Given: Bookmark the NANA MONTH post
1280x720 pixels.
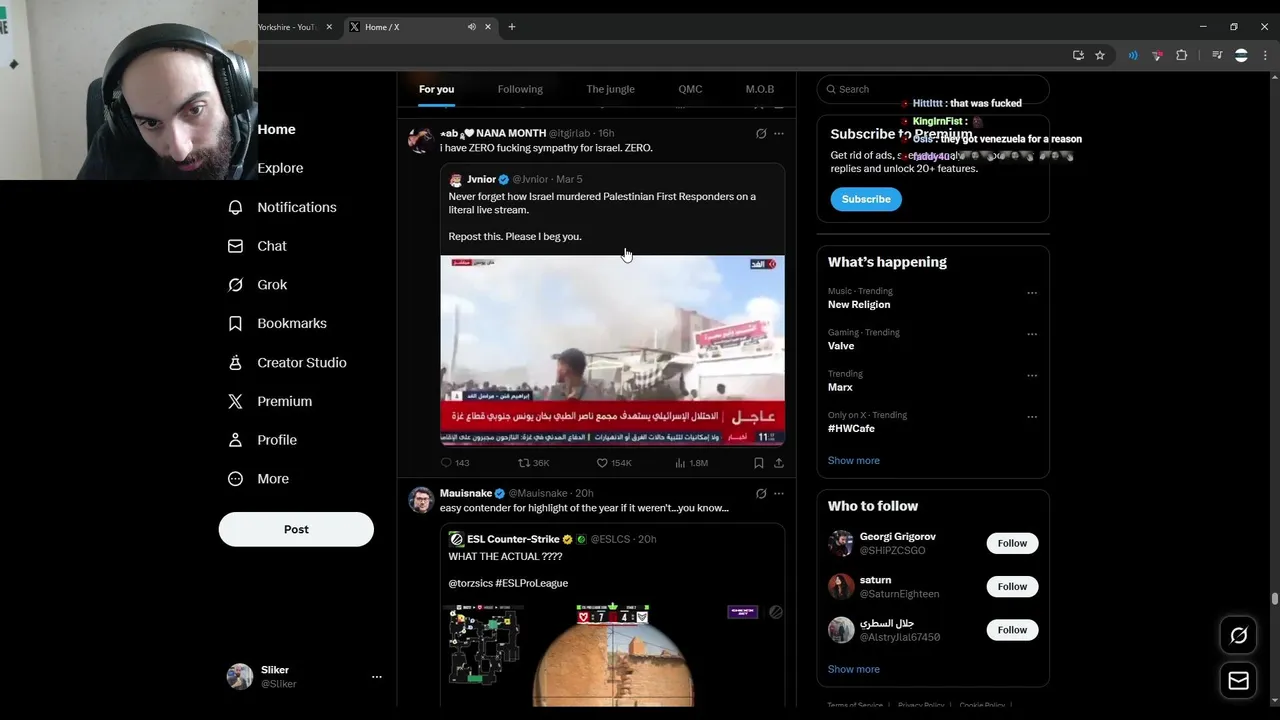Looking at the screenshot, I should tap(759, 463).
